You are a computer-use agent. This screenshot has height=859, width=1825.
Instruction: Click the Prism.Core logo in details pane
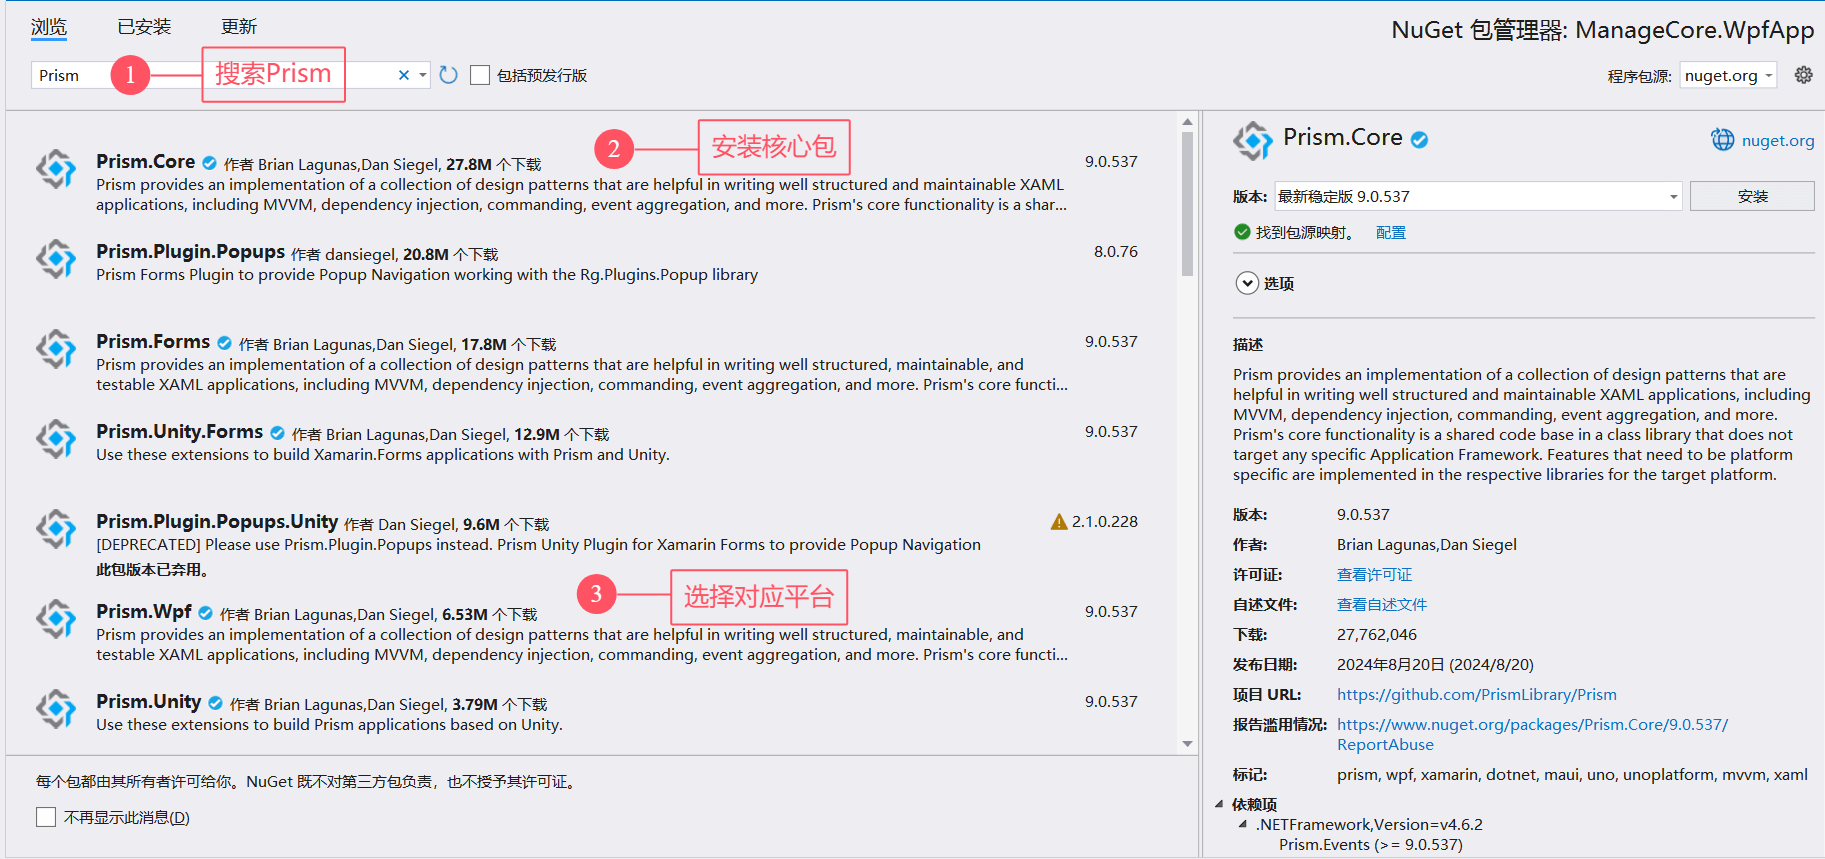coord(1253,141)
